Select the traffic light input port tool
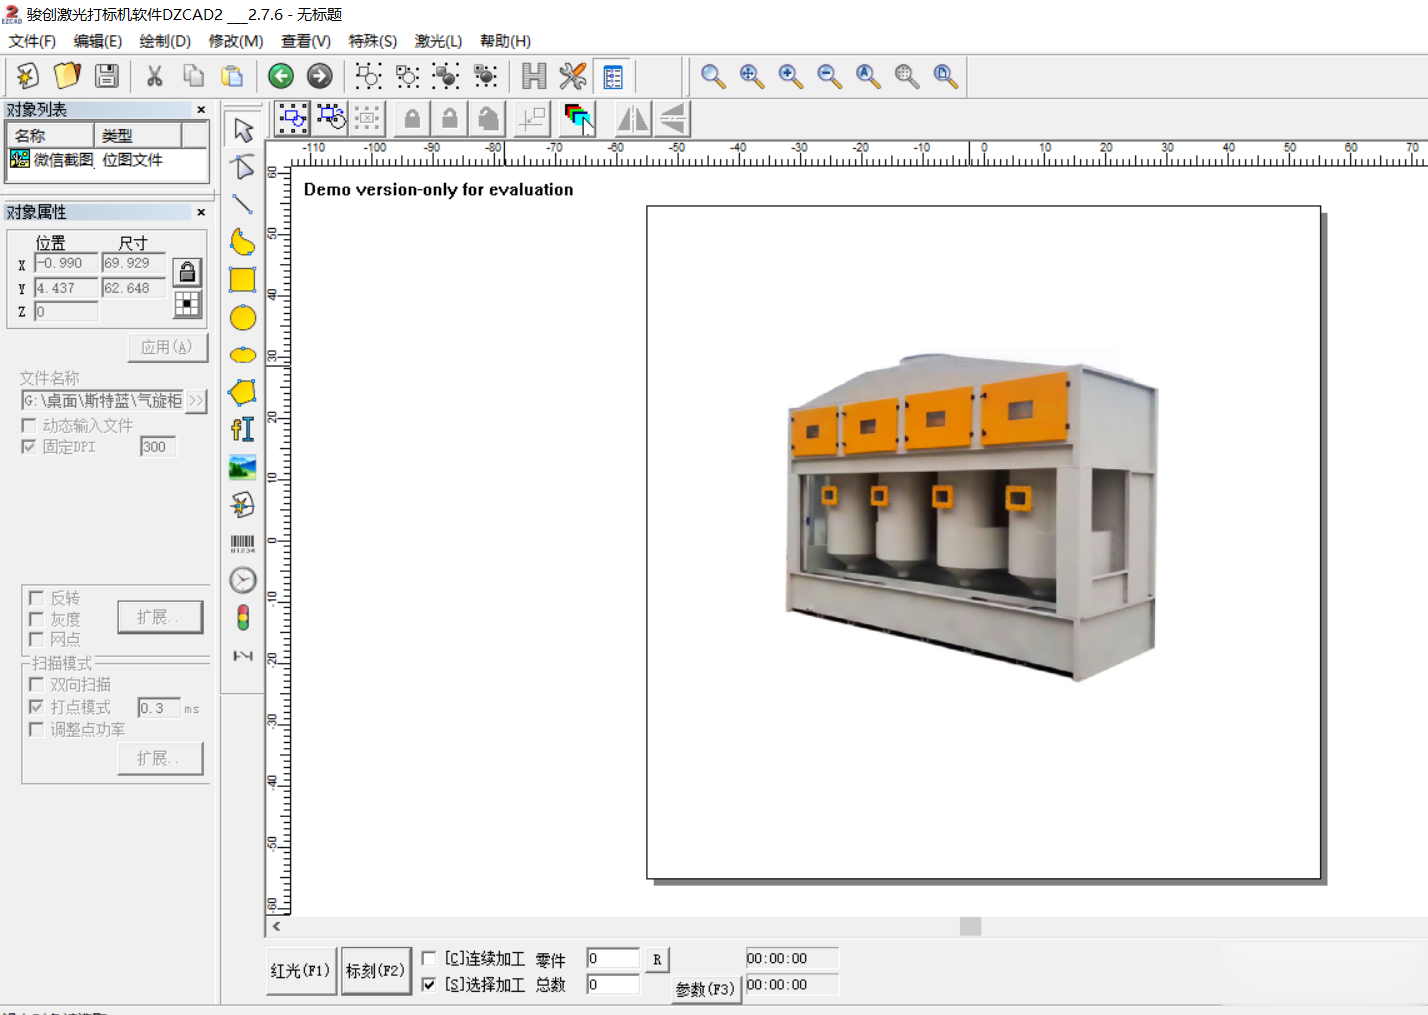1428x1015 pixels. 243,618
